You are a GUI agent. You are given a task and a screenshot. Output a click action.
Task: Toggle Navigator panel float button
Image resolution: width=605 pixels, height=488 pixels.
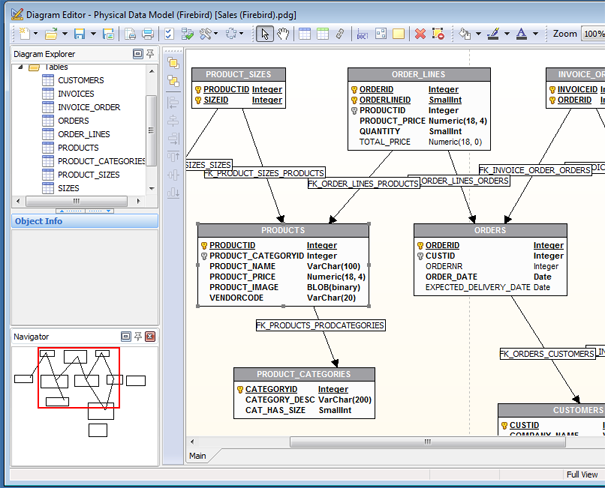point(124,337)
